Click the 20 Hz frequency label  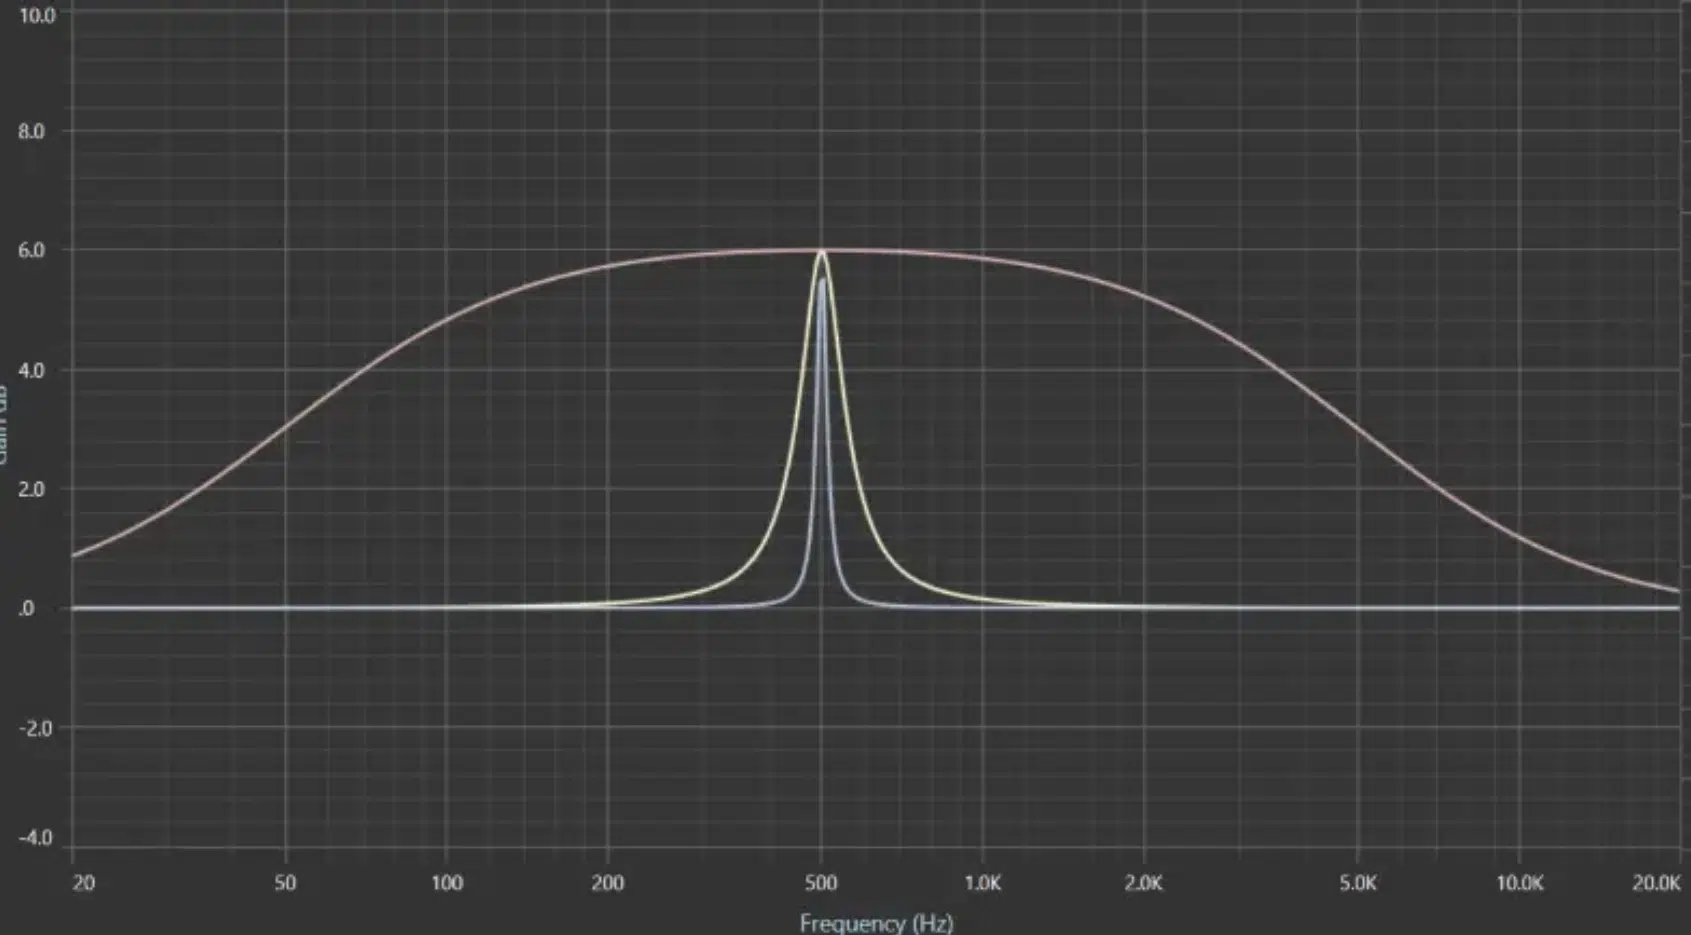[82, 883]
